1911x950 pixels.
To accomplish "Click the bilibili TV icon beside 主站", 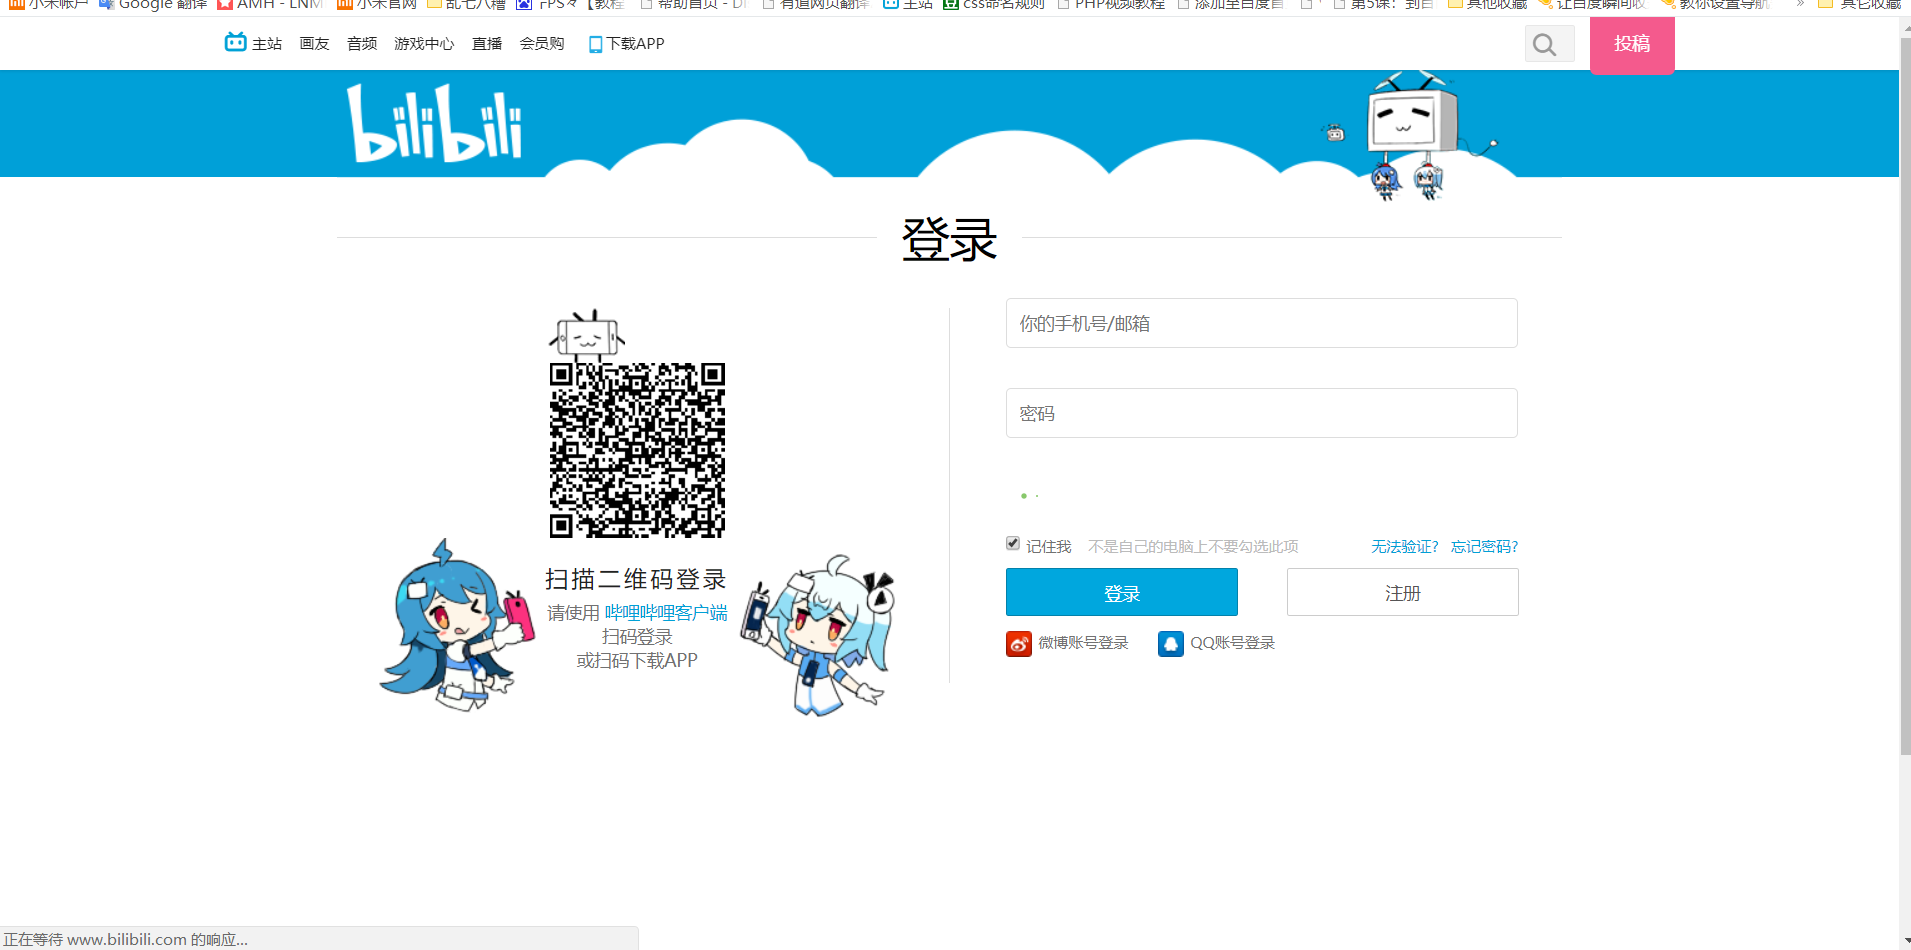I will [x=235, y=42].
